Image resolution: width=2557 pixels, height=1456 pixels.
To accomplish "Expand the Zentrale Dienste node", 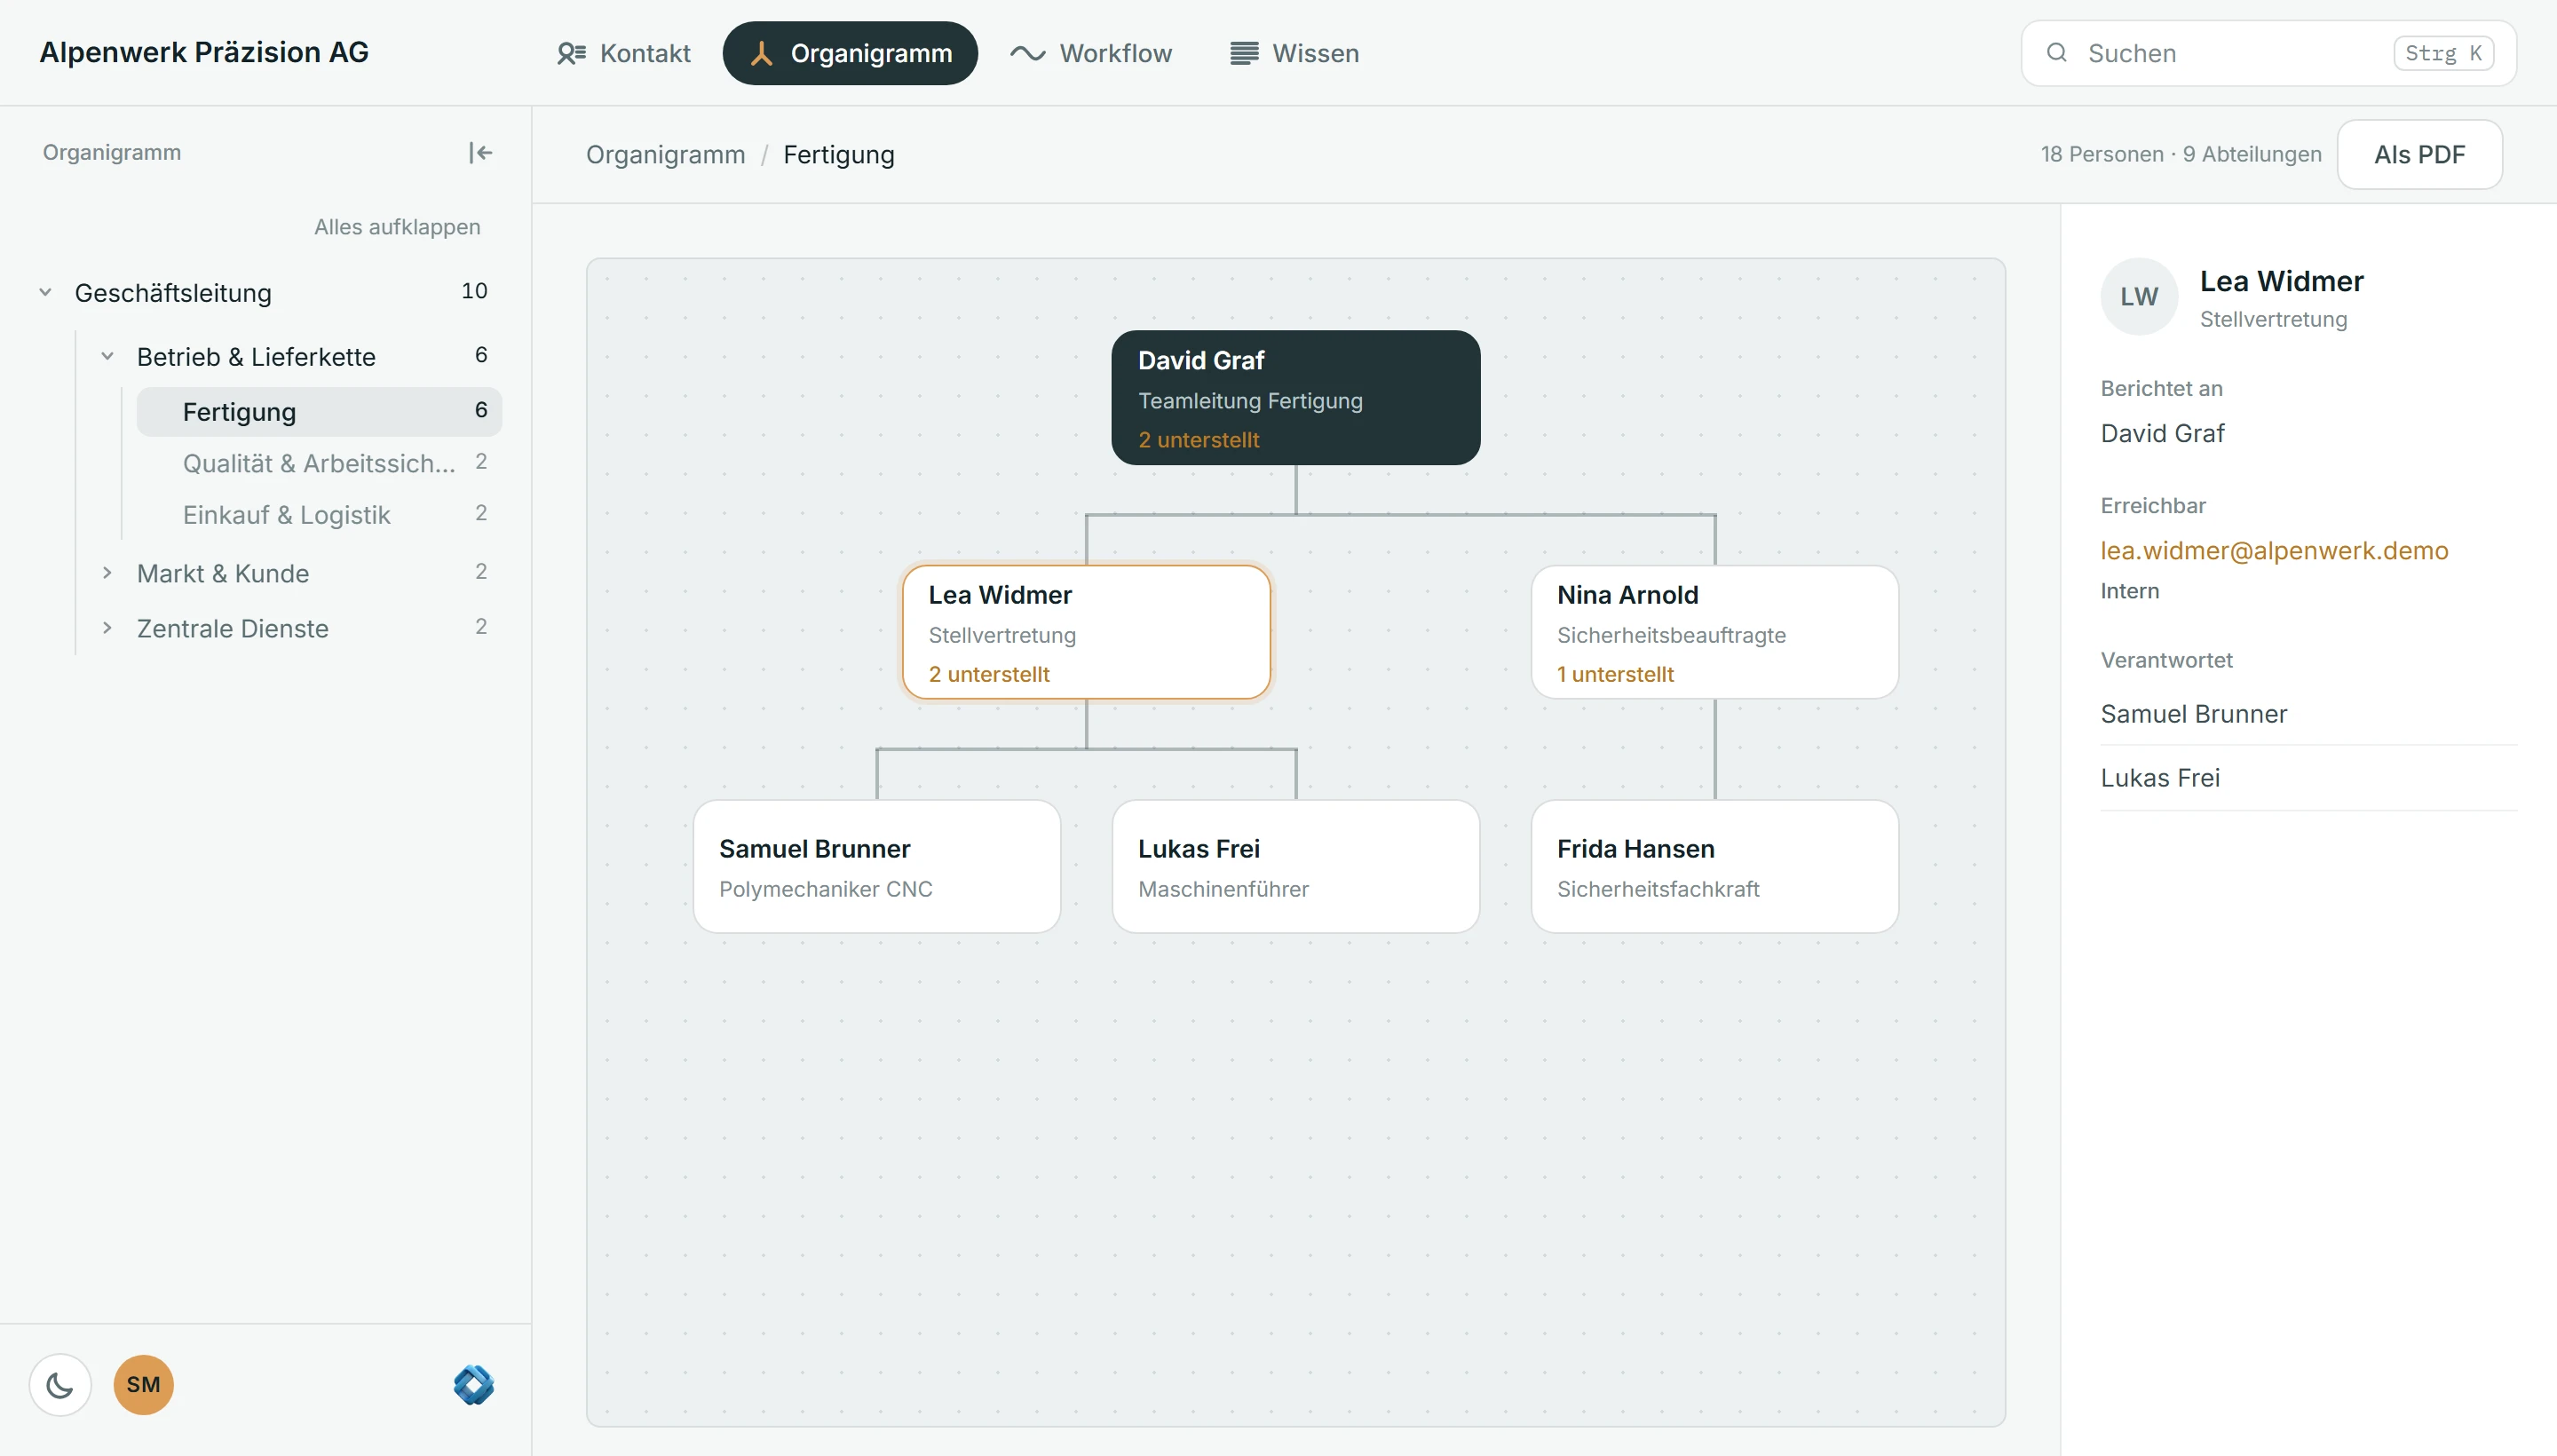I will (107, 628).
